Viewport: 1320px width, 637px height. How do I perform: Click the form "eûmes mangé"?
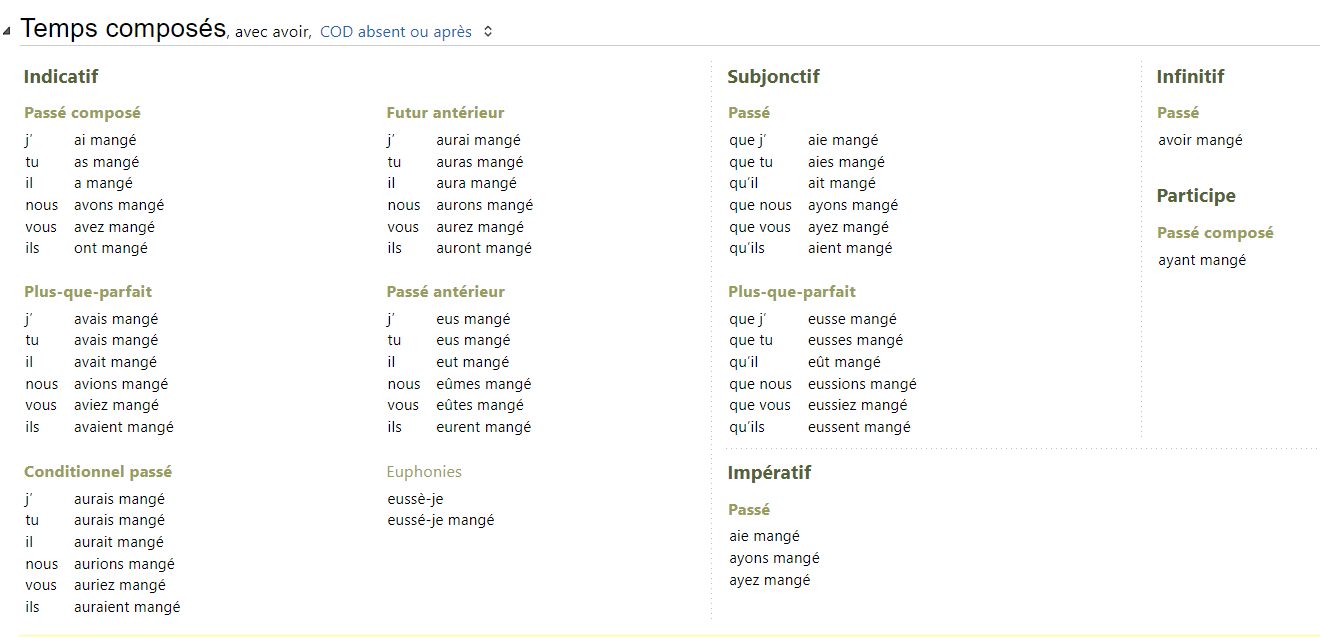coord(483,384)
